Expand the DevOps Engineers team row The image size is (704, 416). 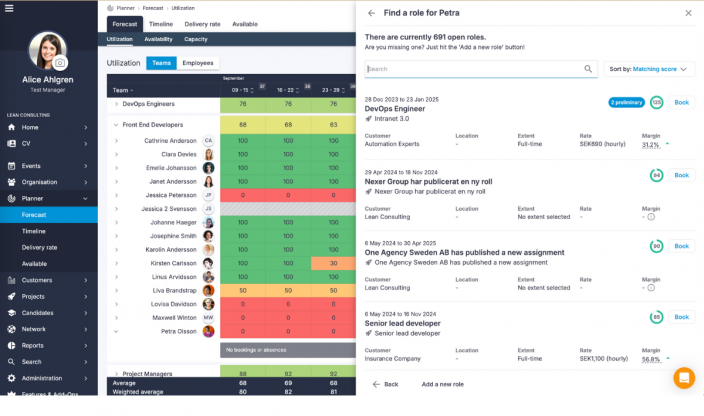(115, 103)
